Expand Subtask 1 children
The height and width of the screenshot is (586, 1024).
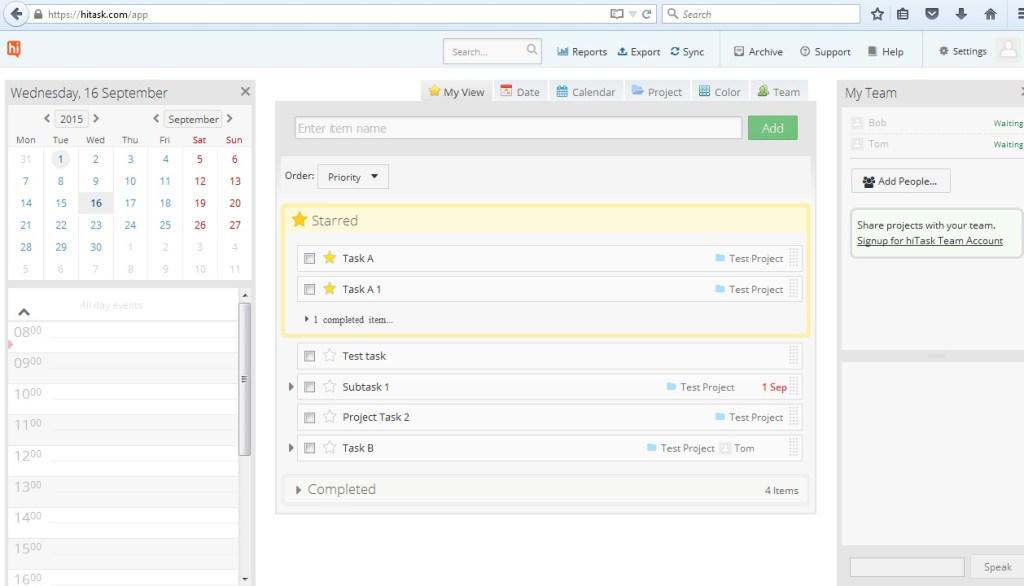(291, 387)
